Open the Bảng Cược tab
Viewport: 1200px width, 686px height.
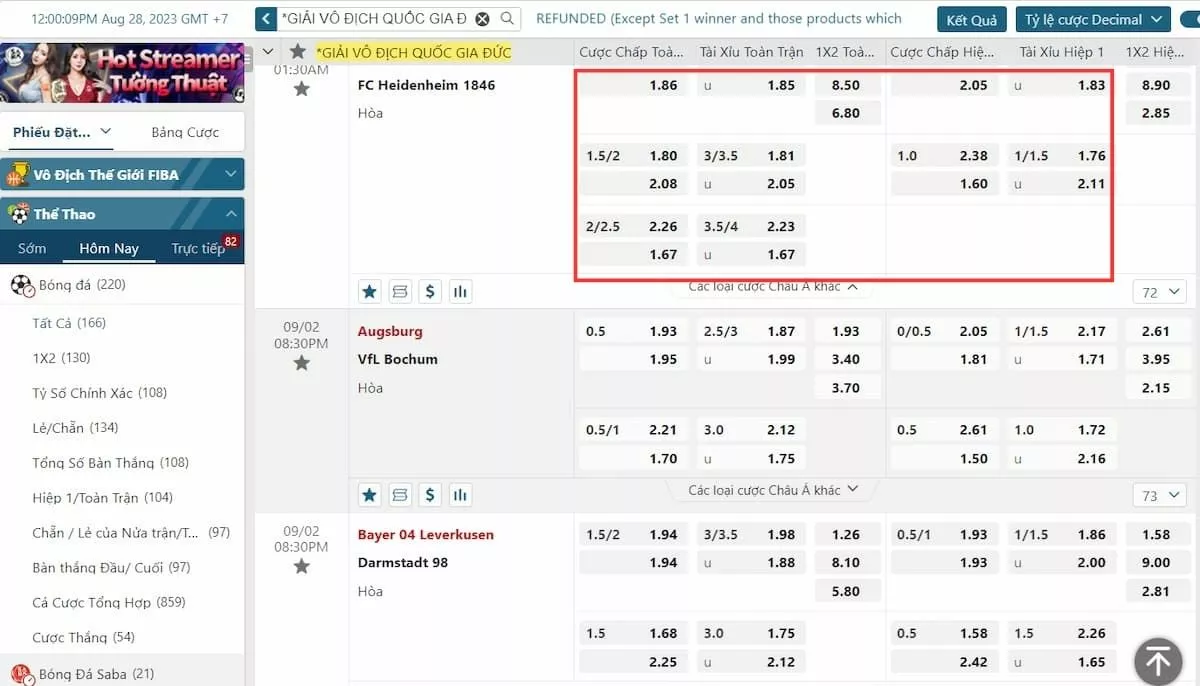pyautogui.click(x=185, y=132)
